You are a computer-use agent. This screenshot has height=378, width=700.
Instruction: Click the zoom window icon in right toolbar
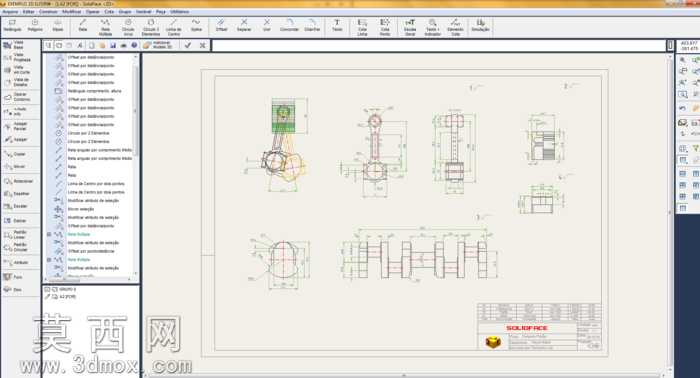pos(683,95)
